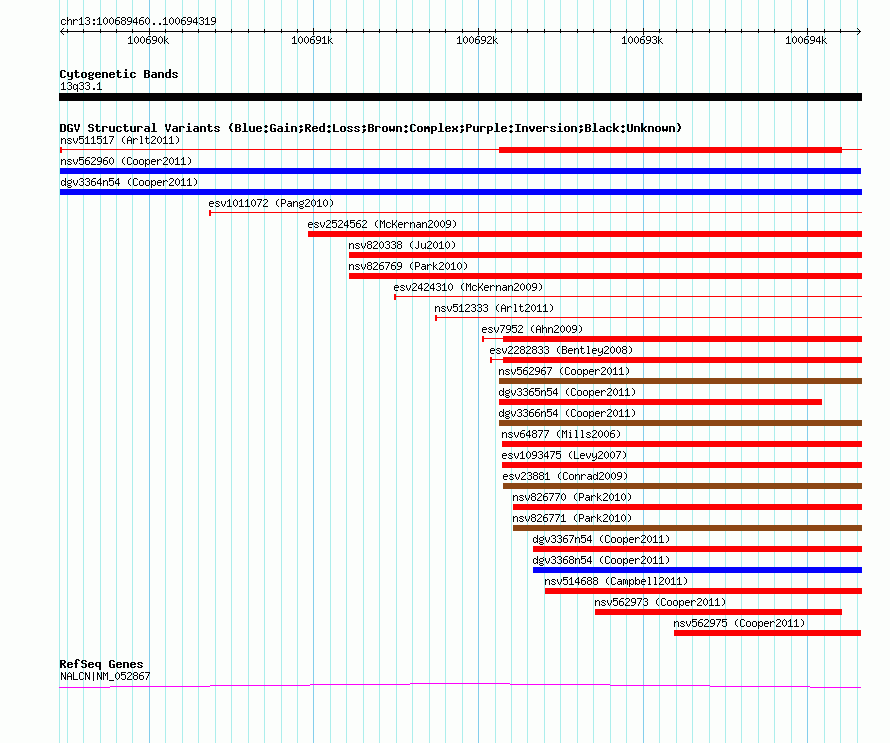The width and height of the screenshot is (890, 743).
Task: Select nsv826770 (Park2010) label
Action: coord(572,497)
